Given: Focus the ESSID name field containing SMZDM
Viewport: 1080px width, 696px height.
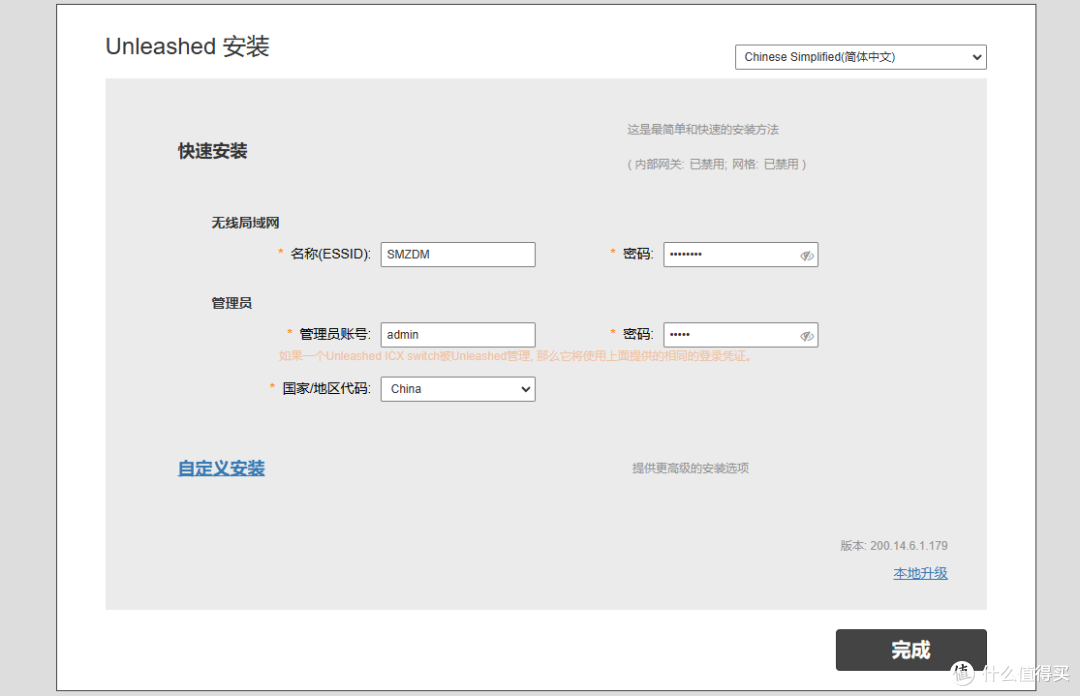Looking at the screenshot, I should 458,254.
